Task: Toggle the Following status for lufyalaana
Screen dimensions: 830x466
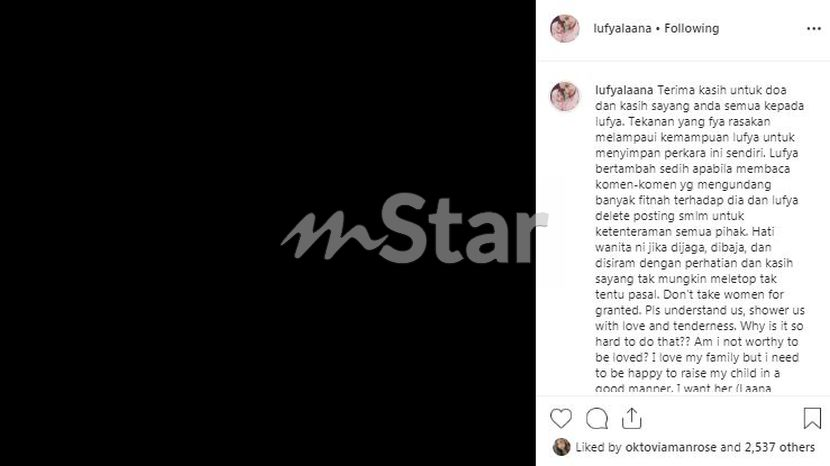Action: click(691, 29)
